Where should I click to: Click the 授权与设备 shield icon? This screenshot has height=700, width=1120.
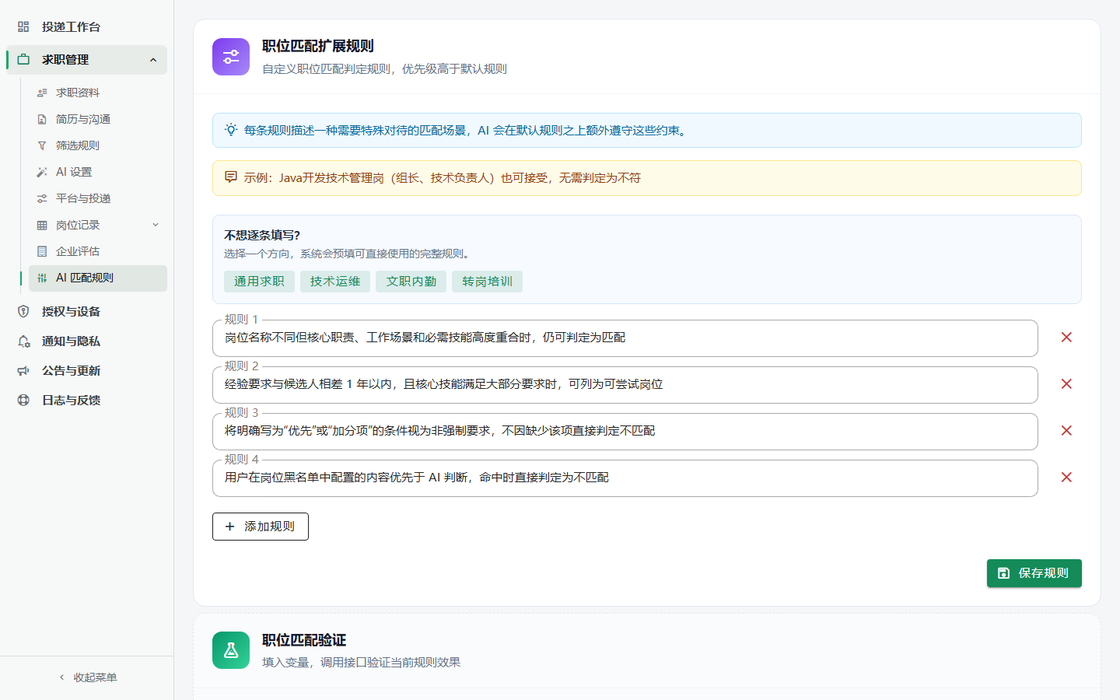(x=24, y=311)
